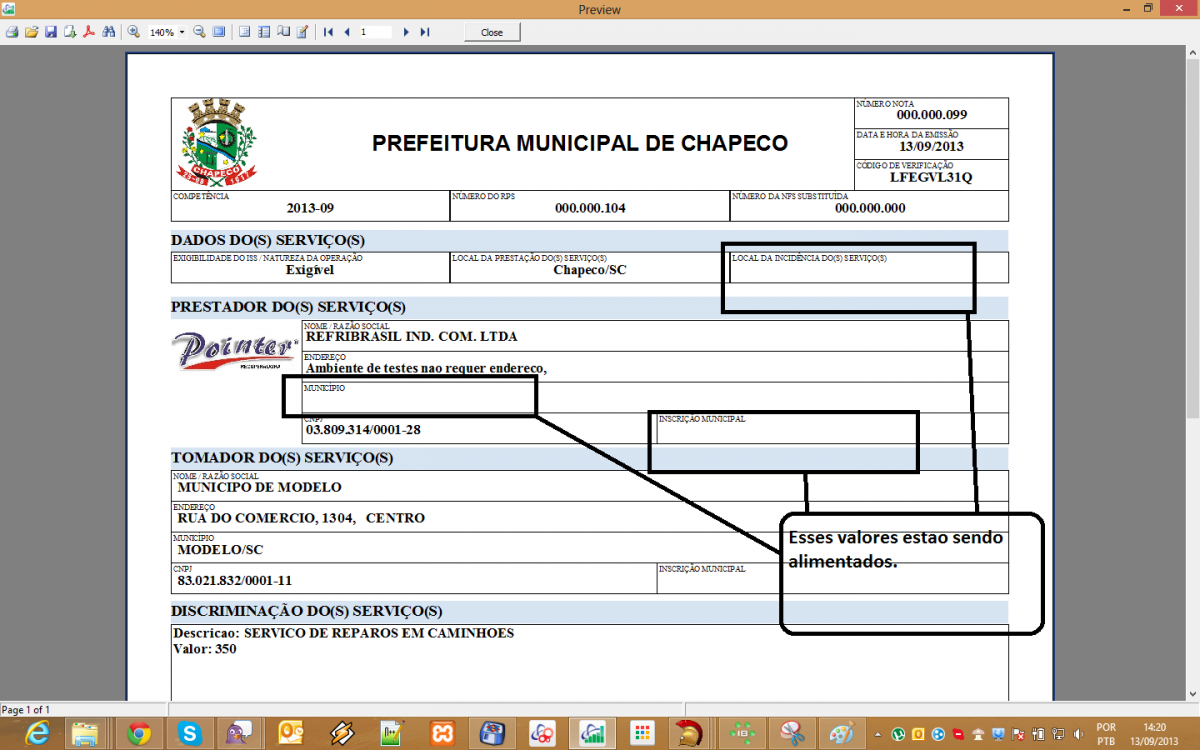This screenshot has height=750, width=1200.
Task: Switch the POR PTB keyboard language
Action: (1106, 734)
